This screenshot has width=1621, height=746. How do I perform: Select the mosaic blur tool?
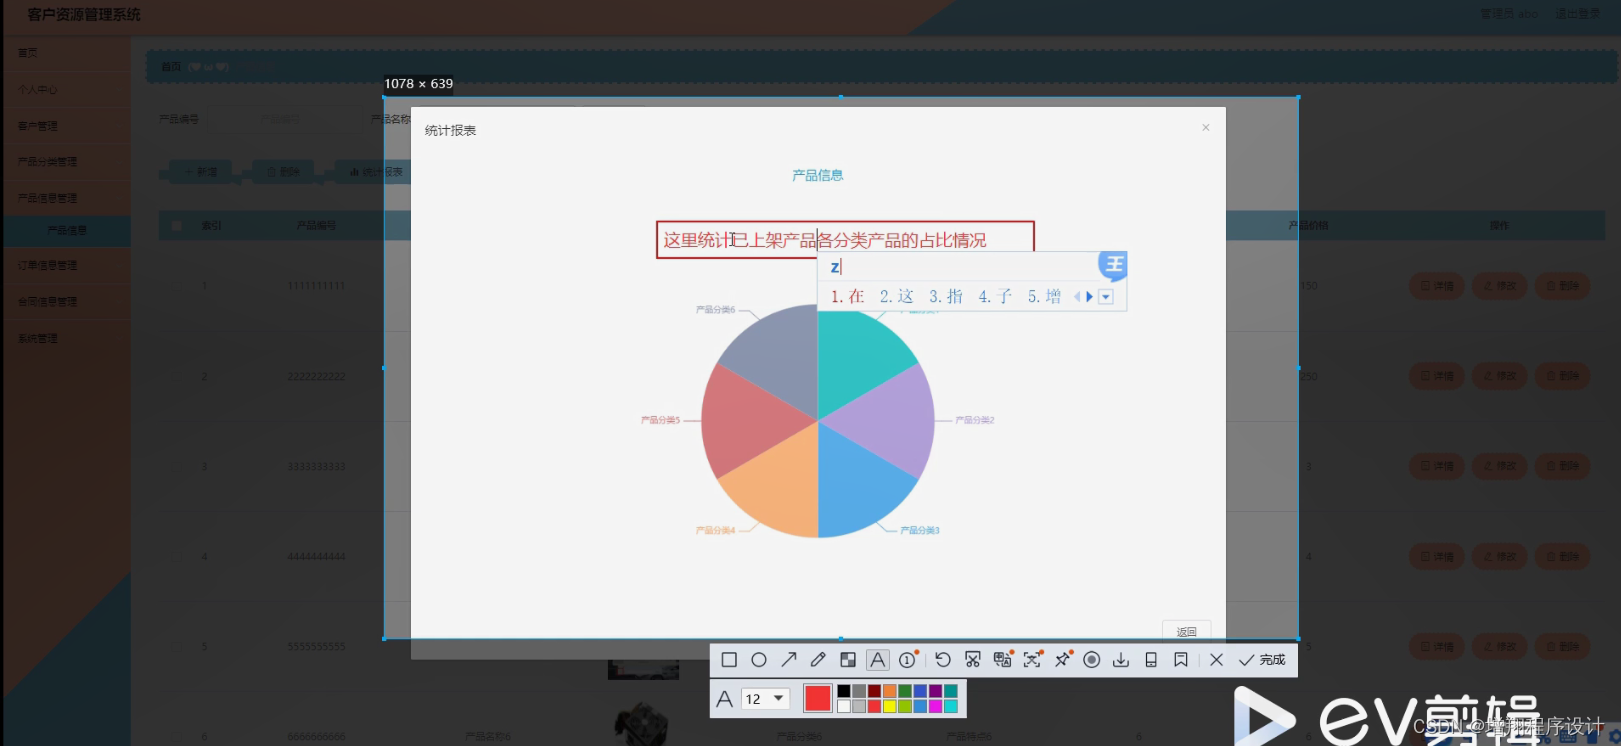click(x=848, y=660)
